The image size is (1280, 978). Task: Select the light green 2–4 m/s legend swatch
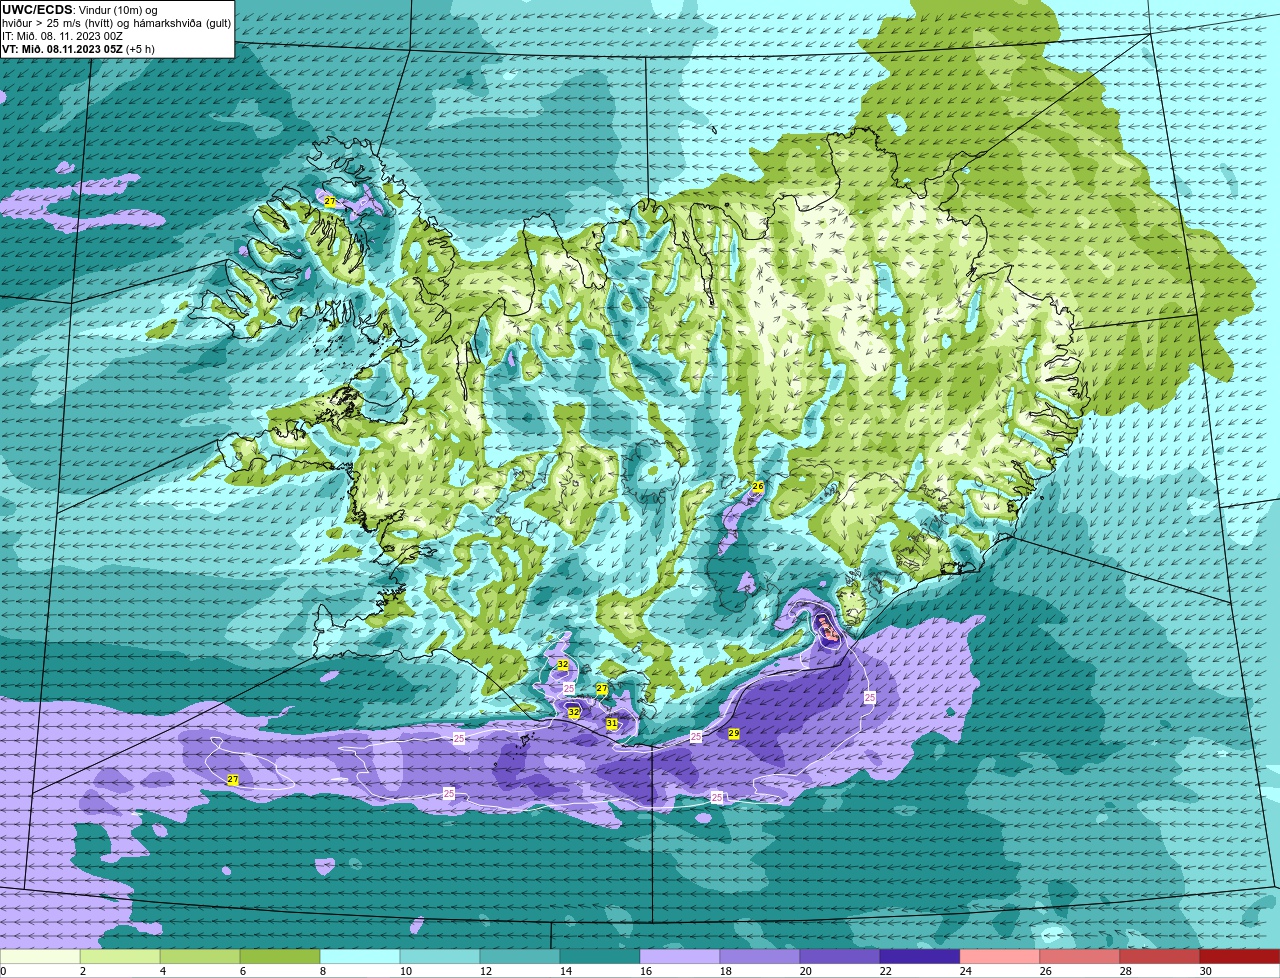[120, 957]
